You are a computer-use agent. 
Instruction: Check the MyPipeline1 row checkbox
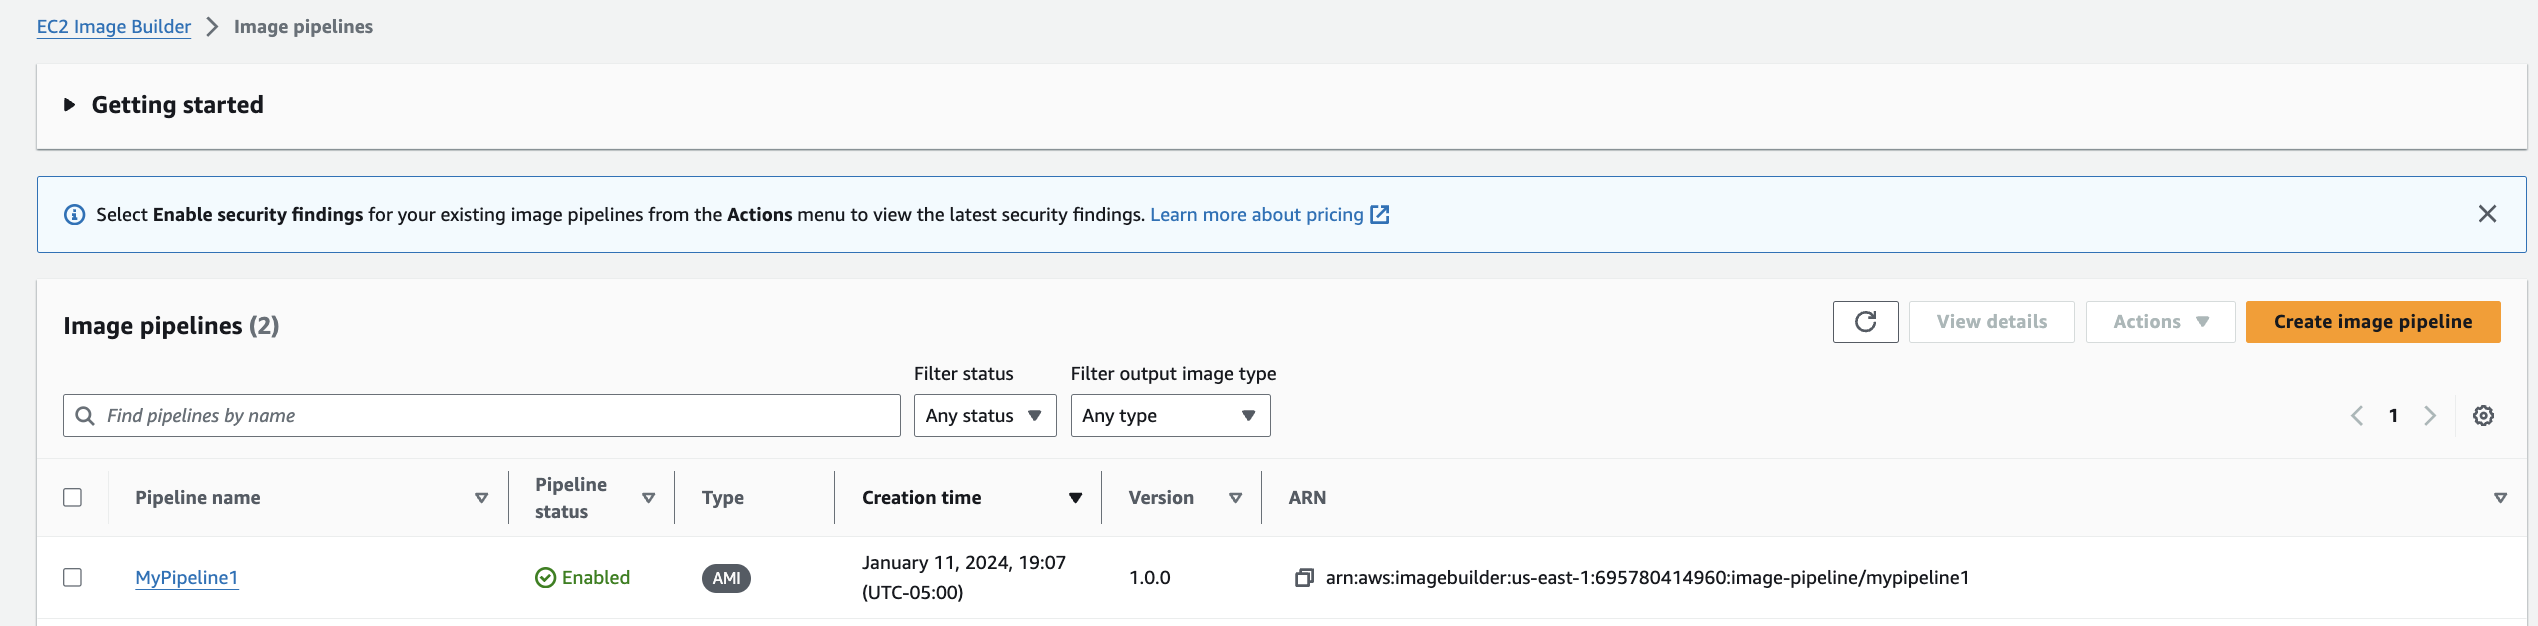click(x=73, y=578)
